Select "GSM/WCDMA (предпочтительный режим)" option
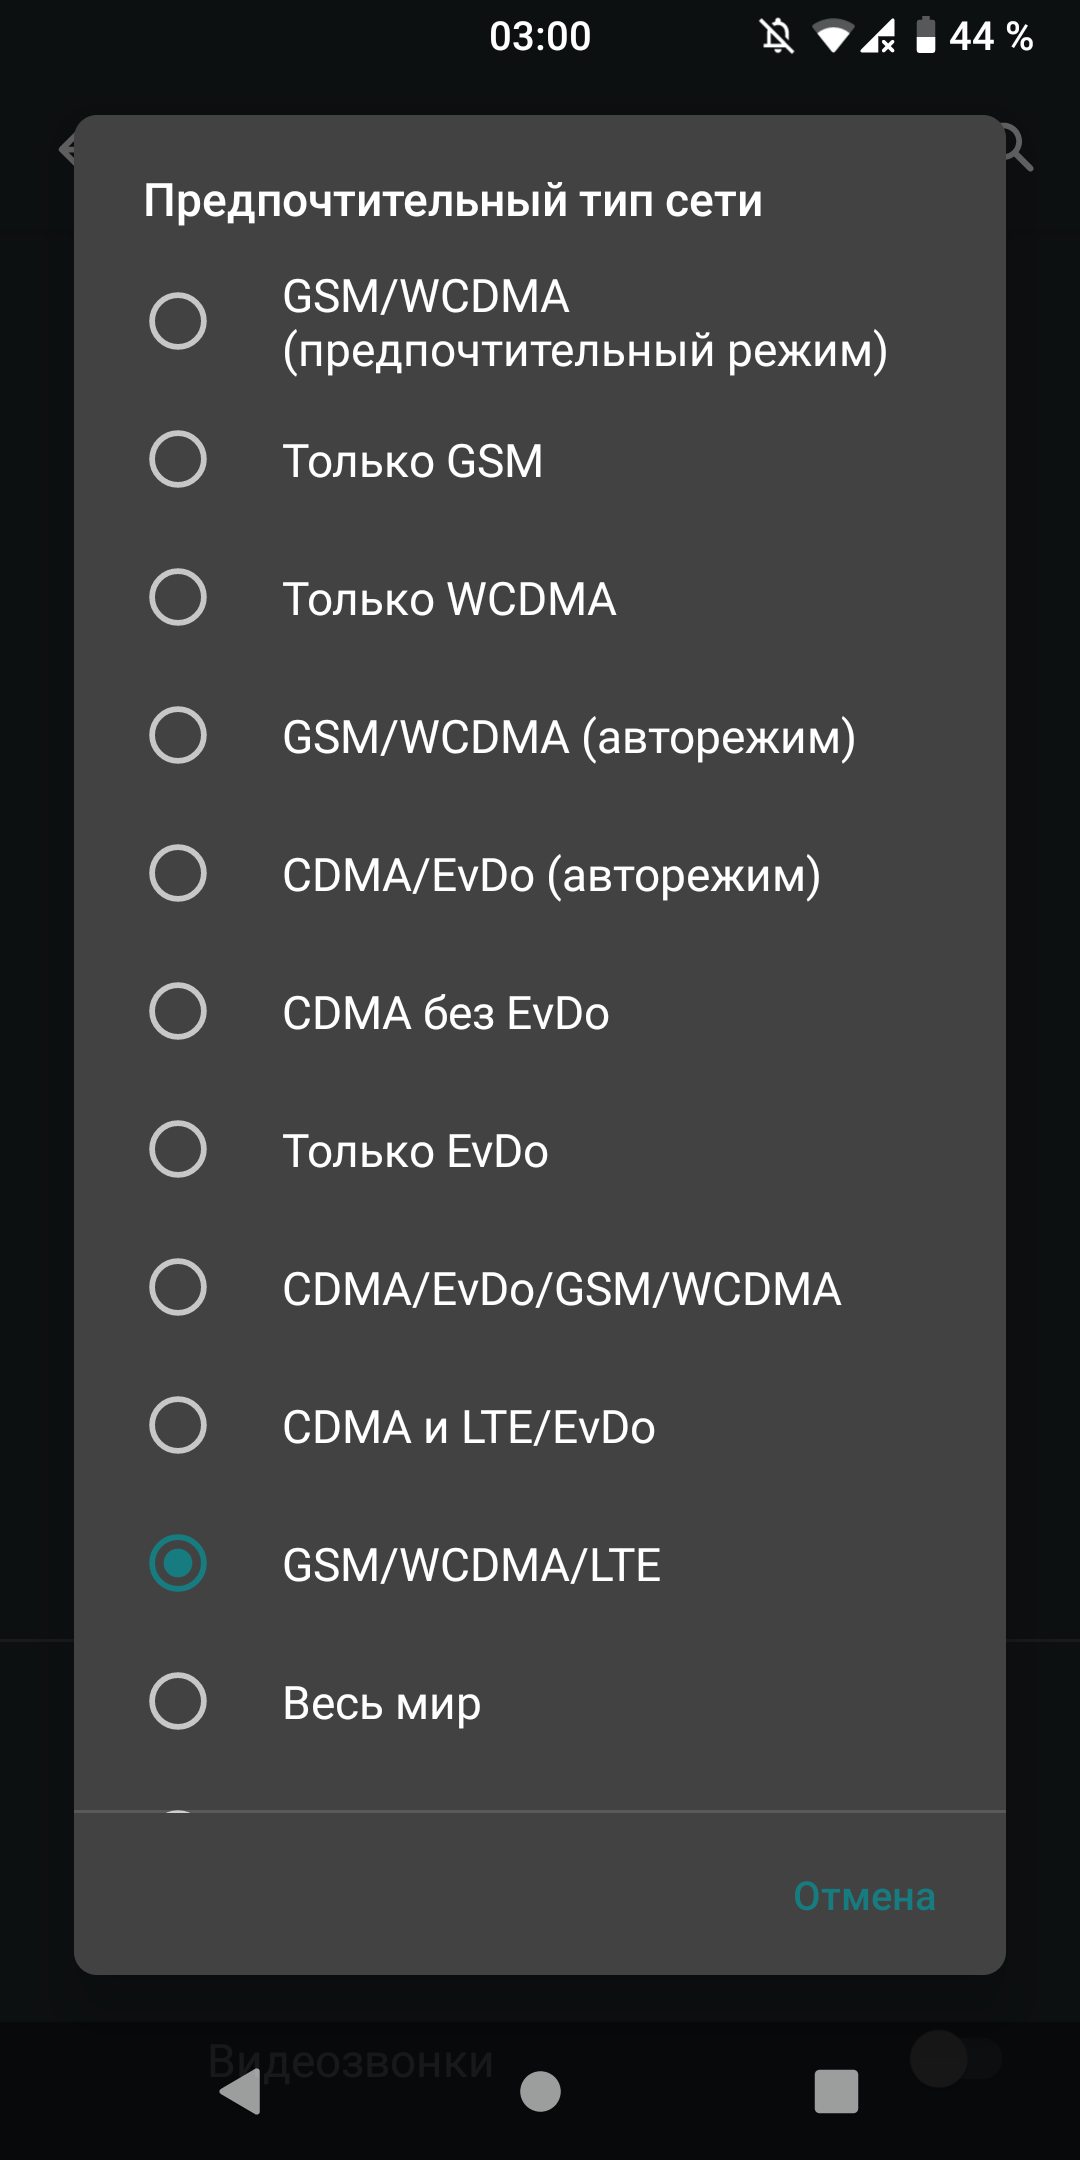 pos(178,322)
